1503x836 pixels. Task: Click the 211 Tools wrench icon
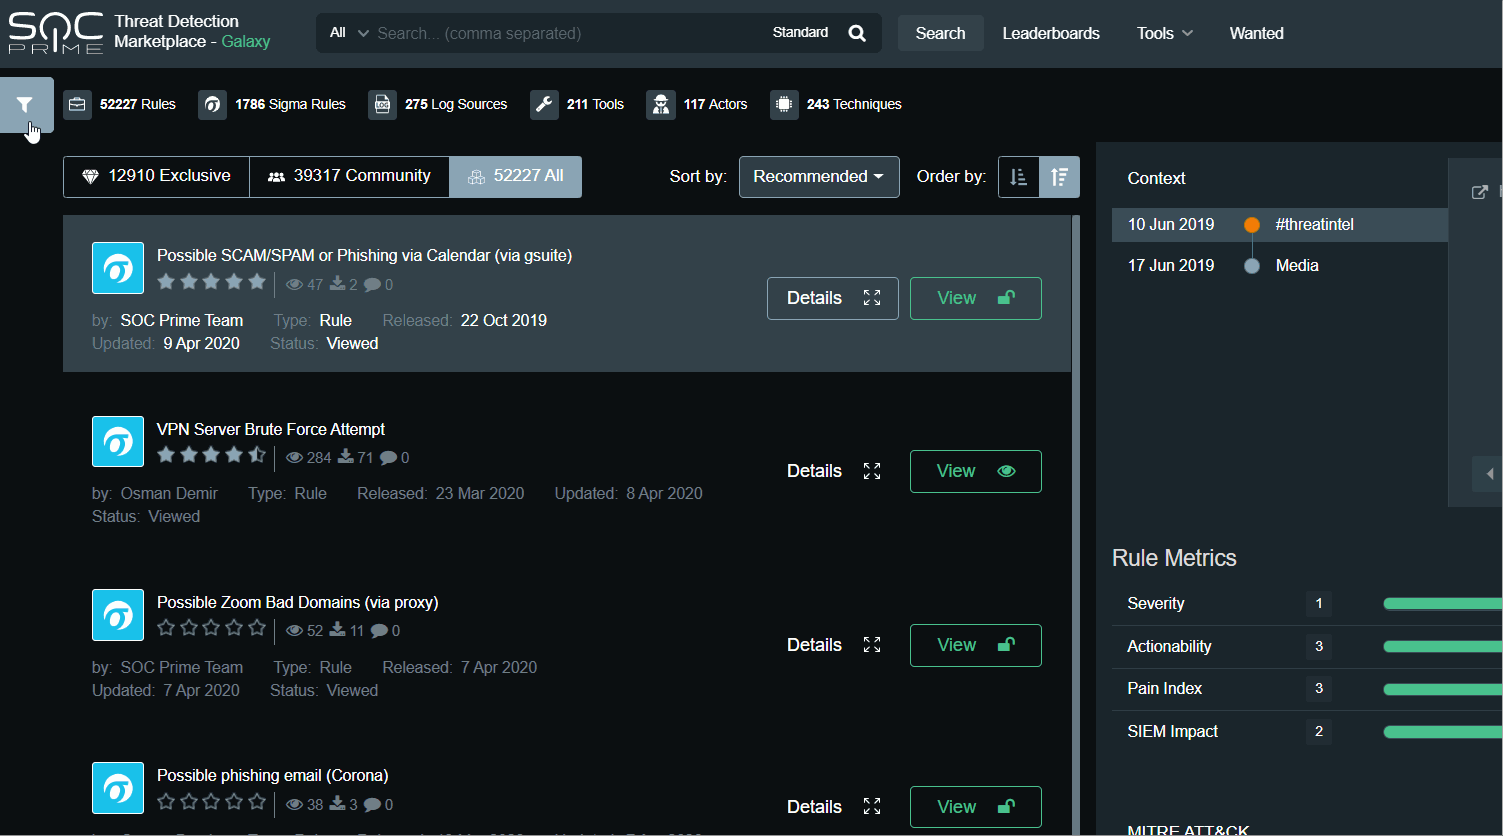point(544,104)
